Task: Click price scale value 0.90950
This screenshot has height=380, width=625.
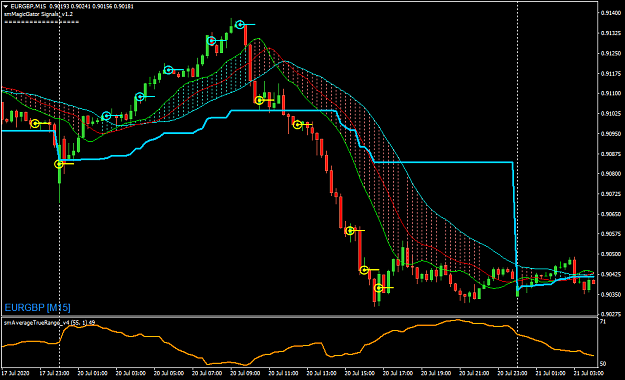Action: pos(611,134)
